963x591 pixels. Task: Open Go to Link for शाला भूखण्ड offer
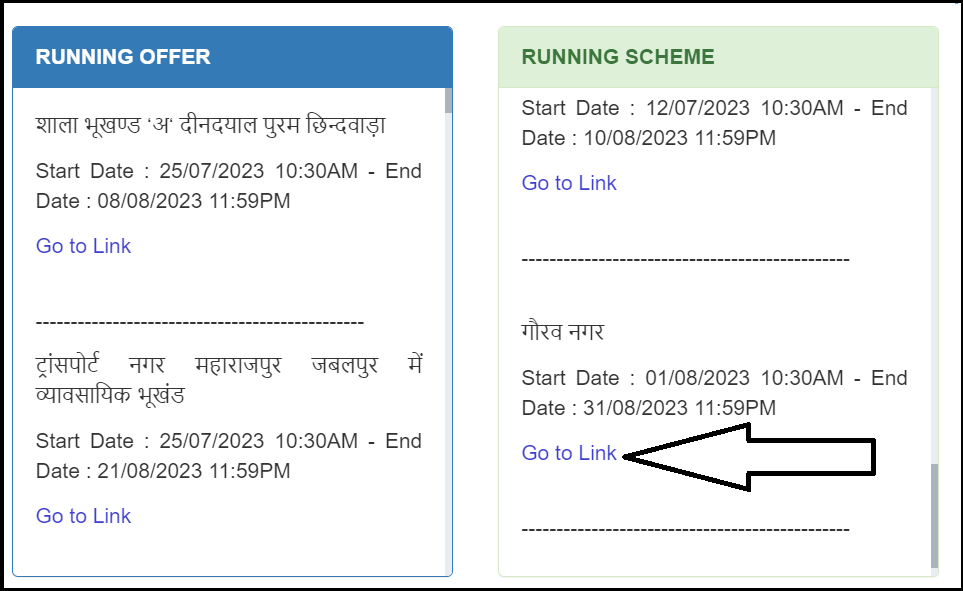[84, 246]
